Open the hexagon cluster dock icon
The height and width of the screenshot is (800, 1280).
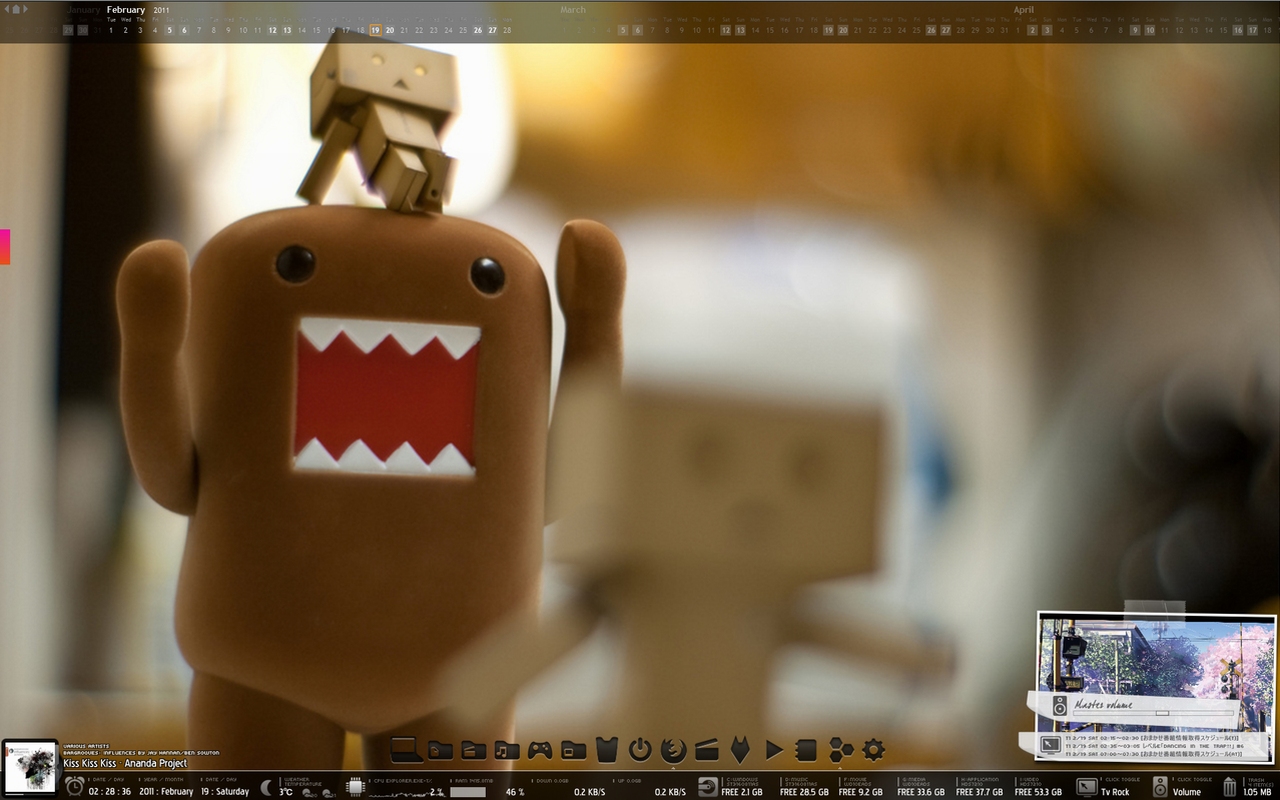click(x=840, y=749)
